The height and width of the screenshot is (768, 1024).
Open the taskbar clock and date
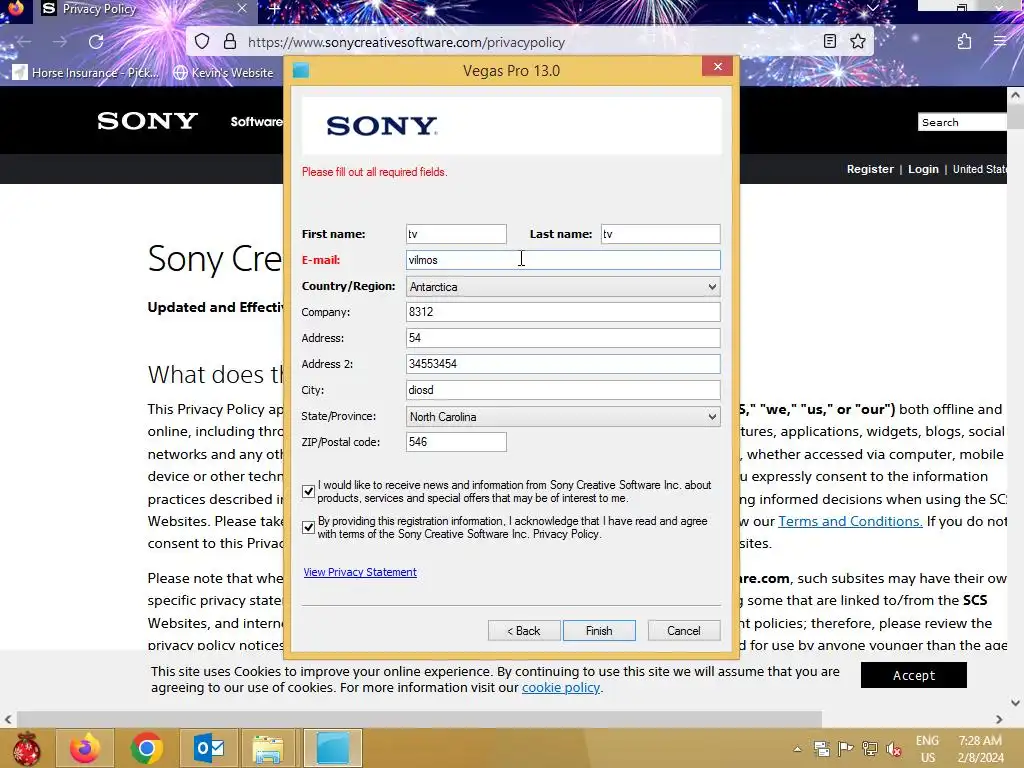(x=980, y=749)
